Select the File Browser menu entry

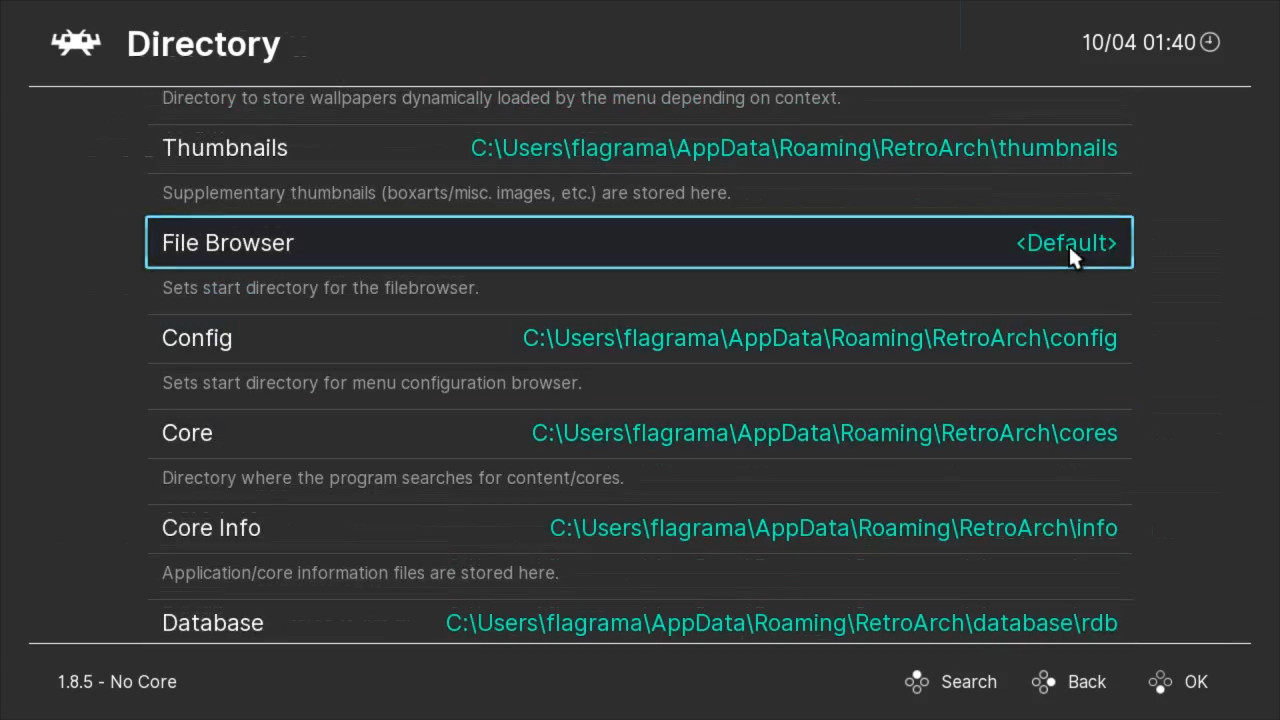[x=228, y=243]
